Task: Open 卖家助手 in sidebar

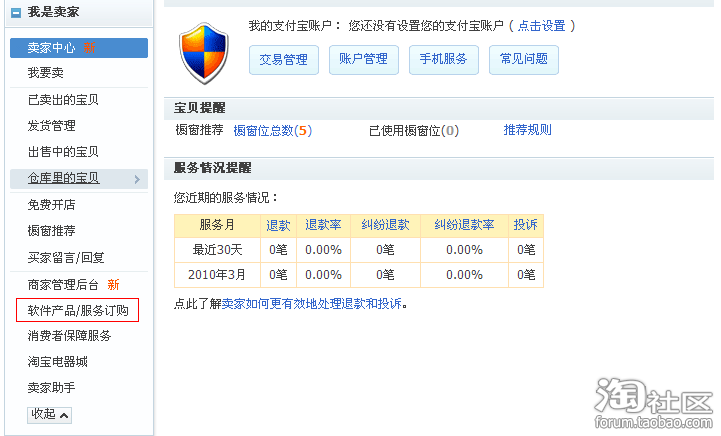Action: 52,388
